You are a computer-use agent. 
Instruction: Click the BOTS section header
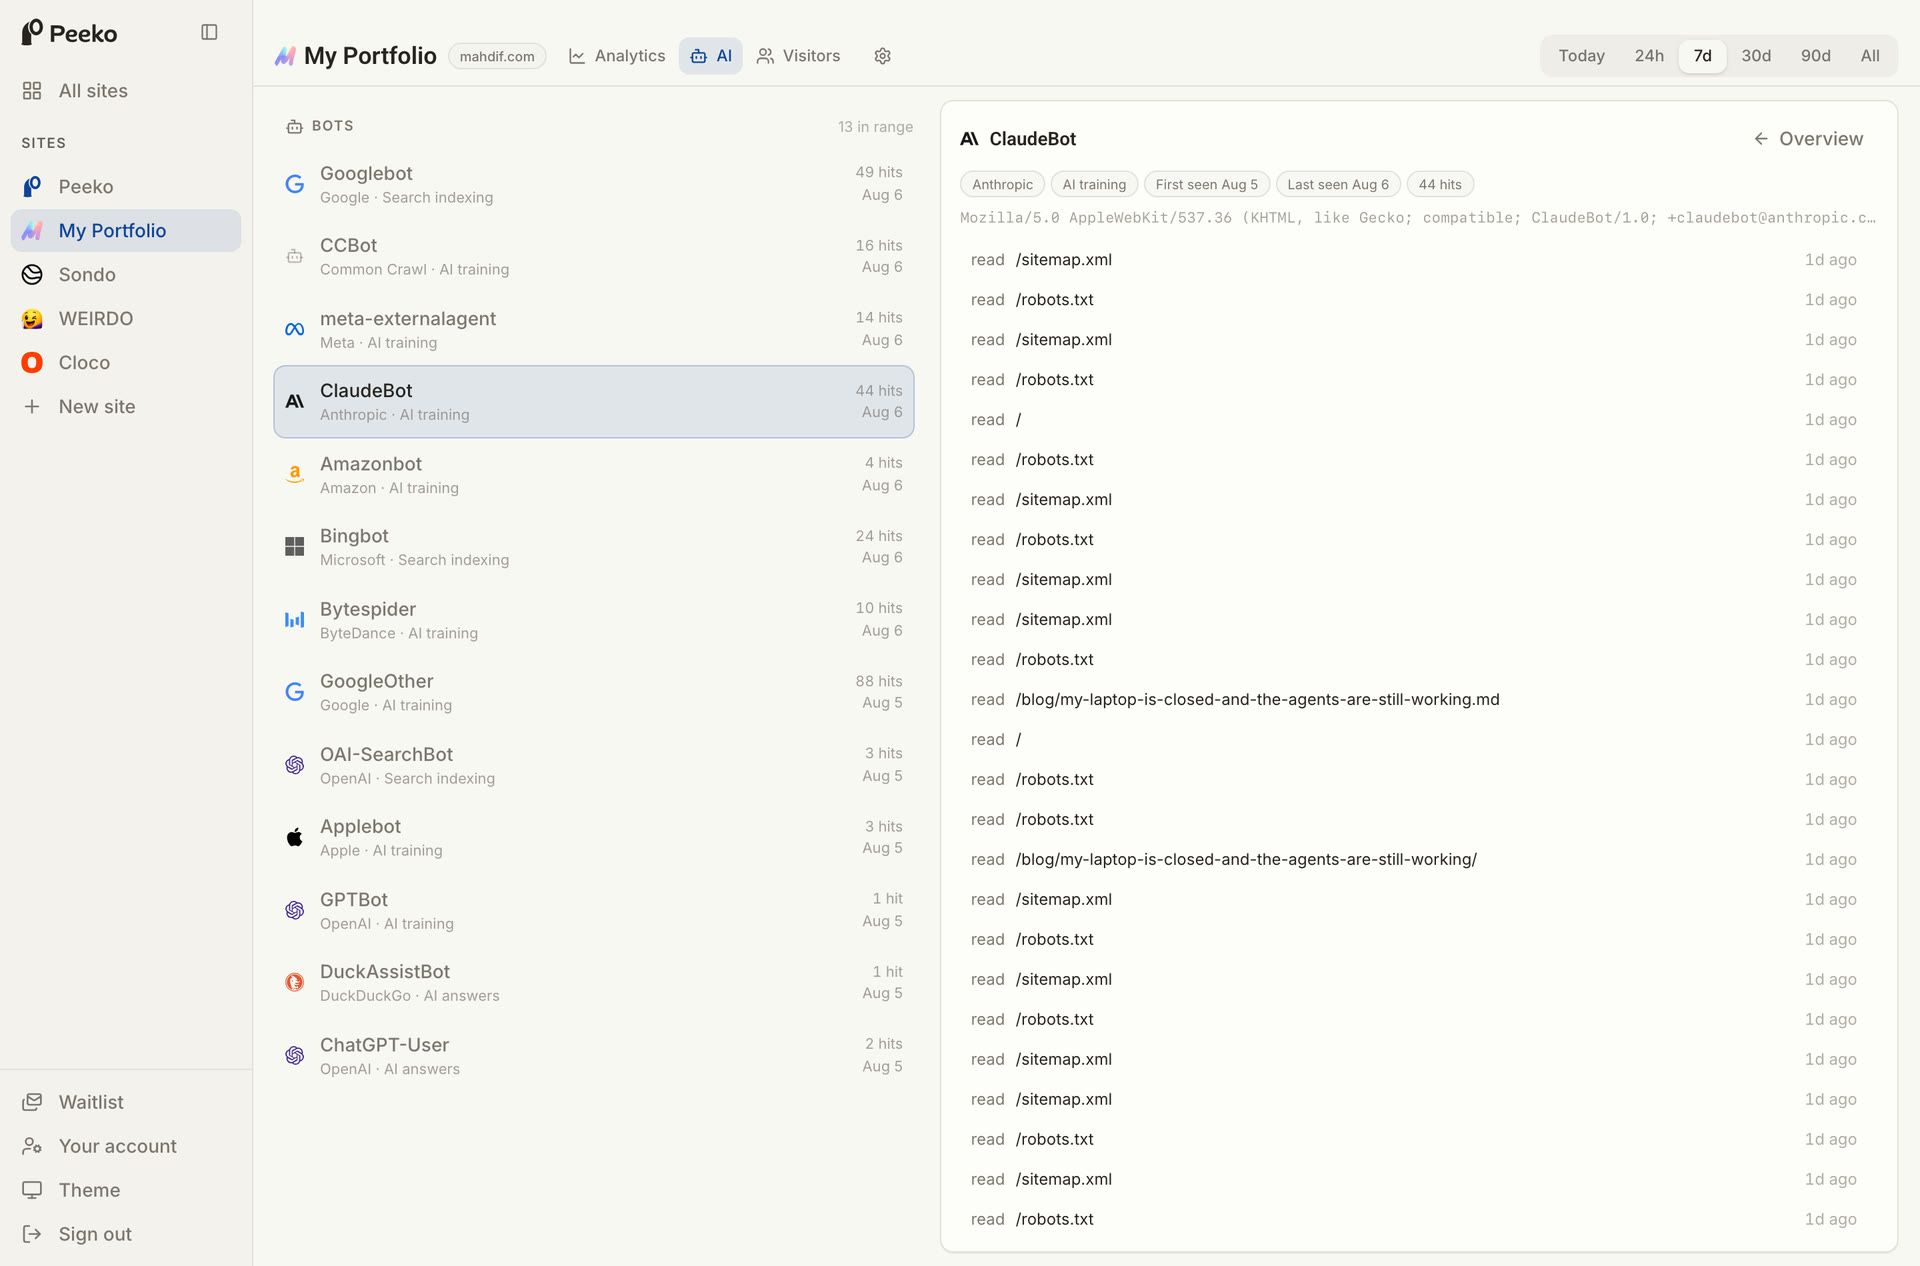[320, 126]
